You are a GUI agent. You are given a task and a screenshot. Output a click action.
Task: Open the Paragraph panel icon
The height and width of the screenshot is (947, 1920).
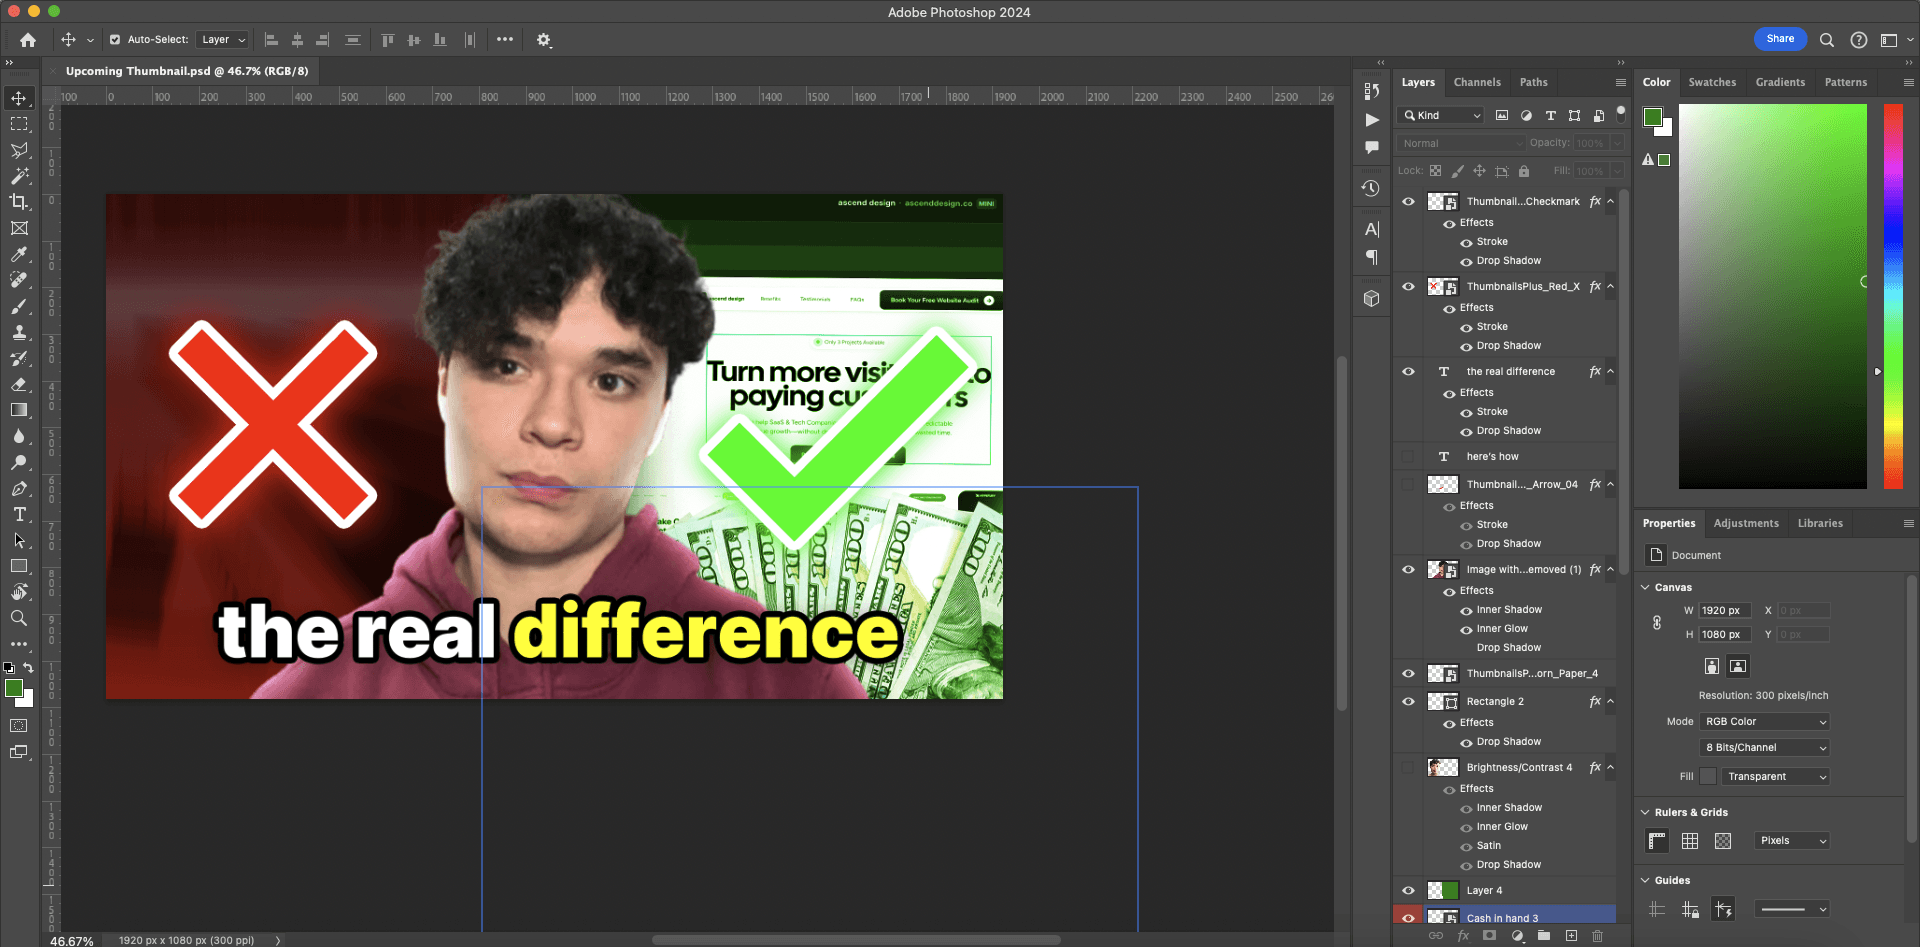coord(1371,257)
